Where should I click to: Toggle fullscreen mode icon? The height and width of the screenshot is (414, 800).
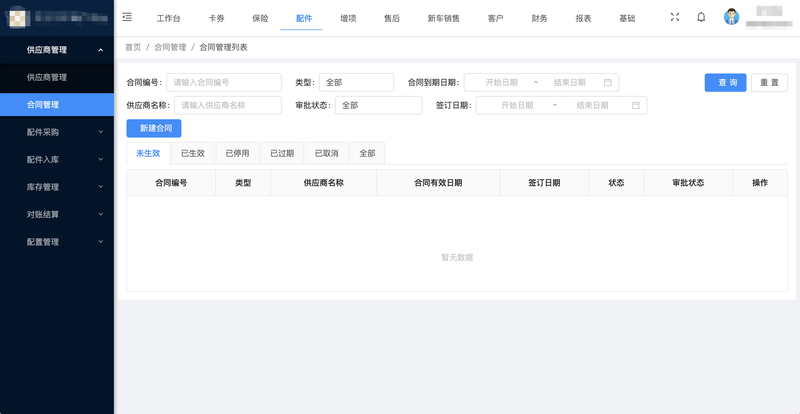coord(674,17)
